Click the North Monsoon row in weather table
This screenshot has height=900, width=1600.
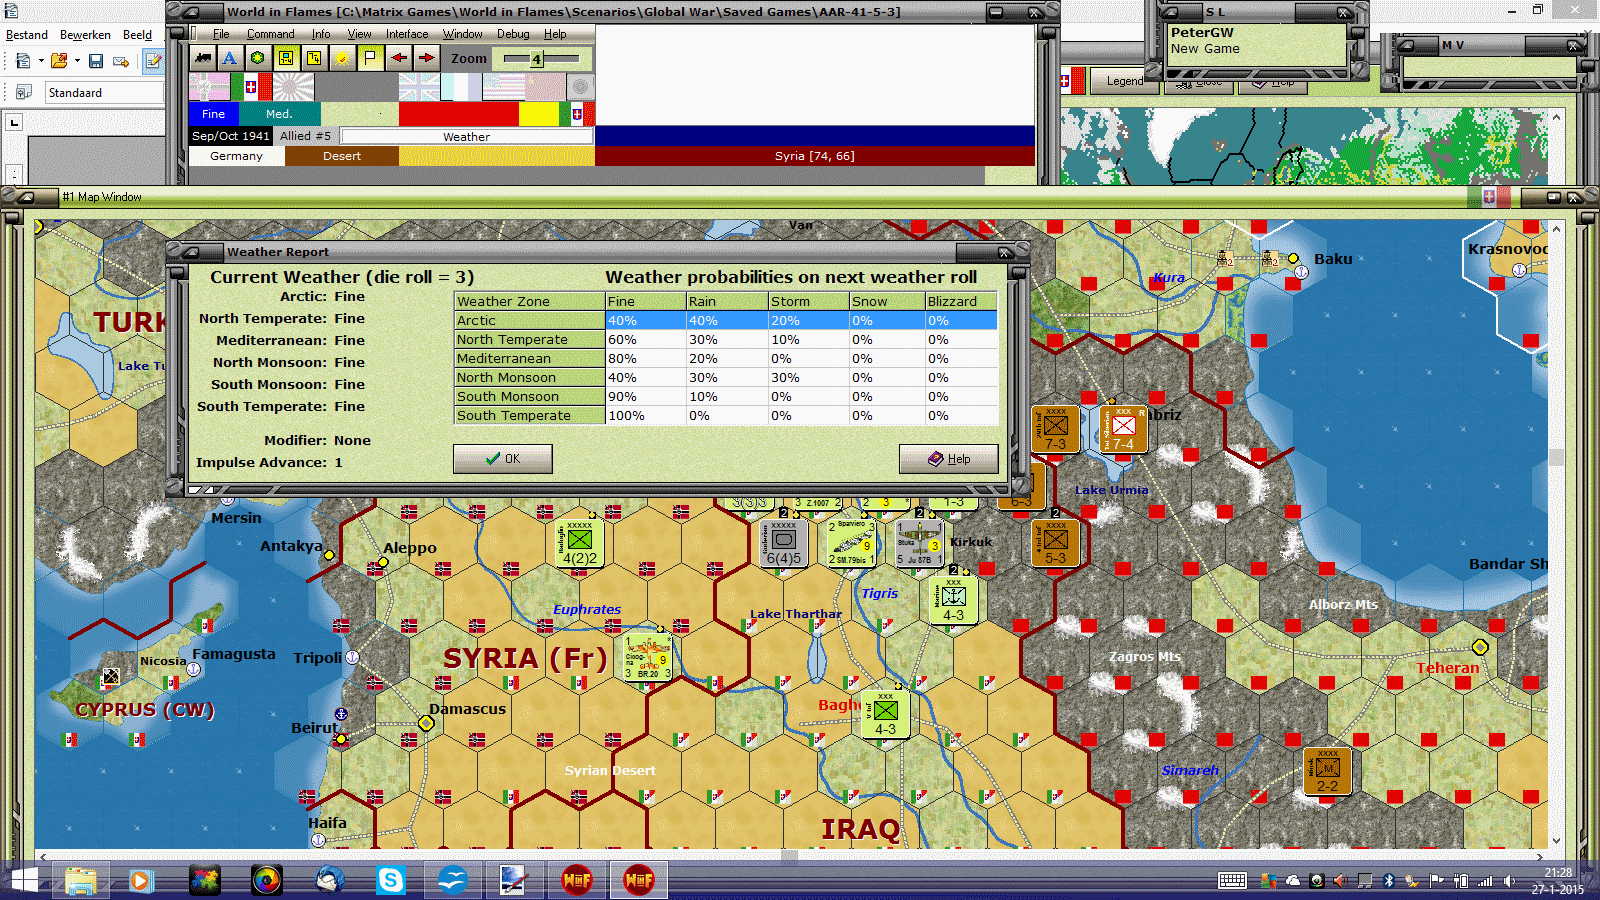[x=726, y=378]
